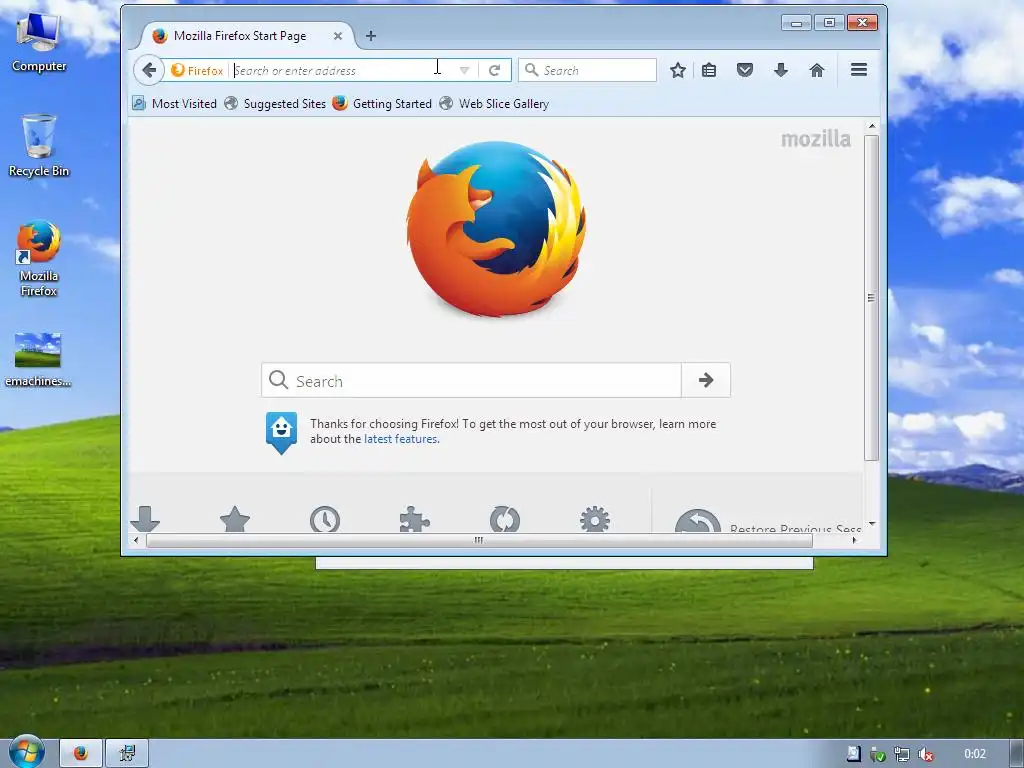Click the taskbar clock showing 0:02

975,754
